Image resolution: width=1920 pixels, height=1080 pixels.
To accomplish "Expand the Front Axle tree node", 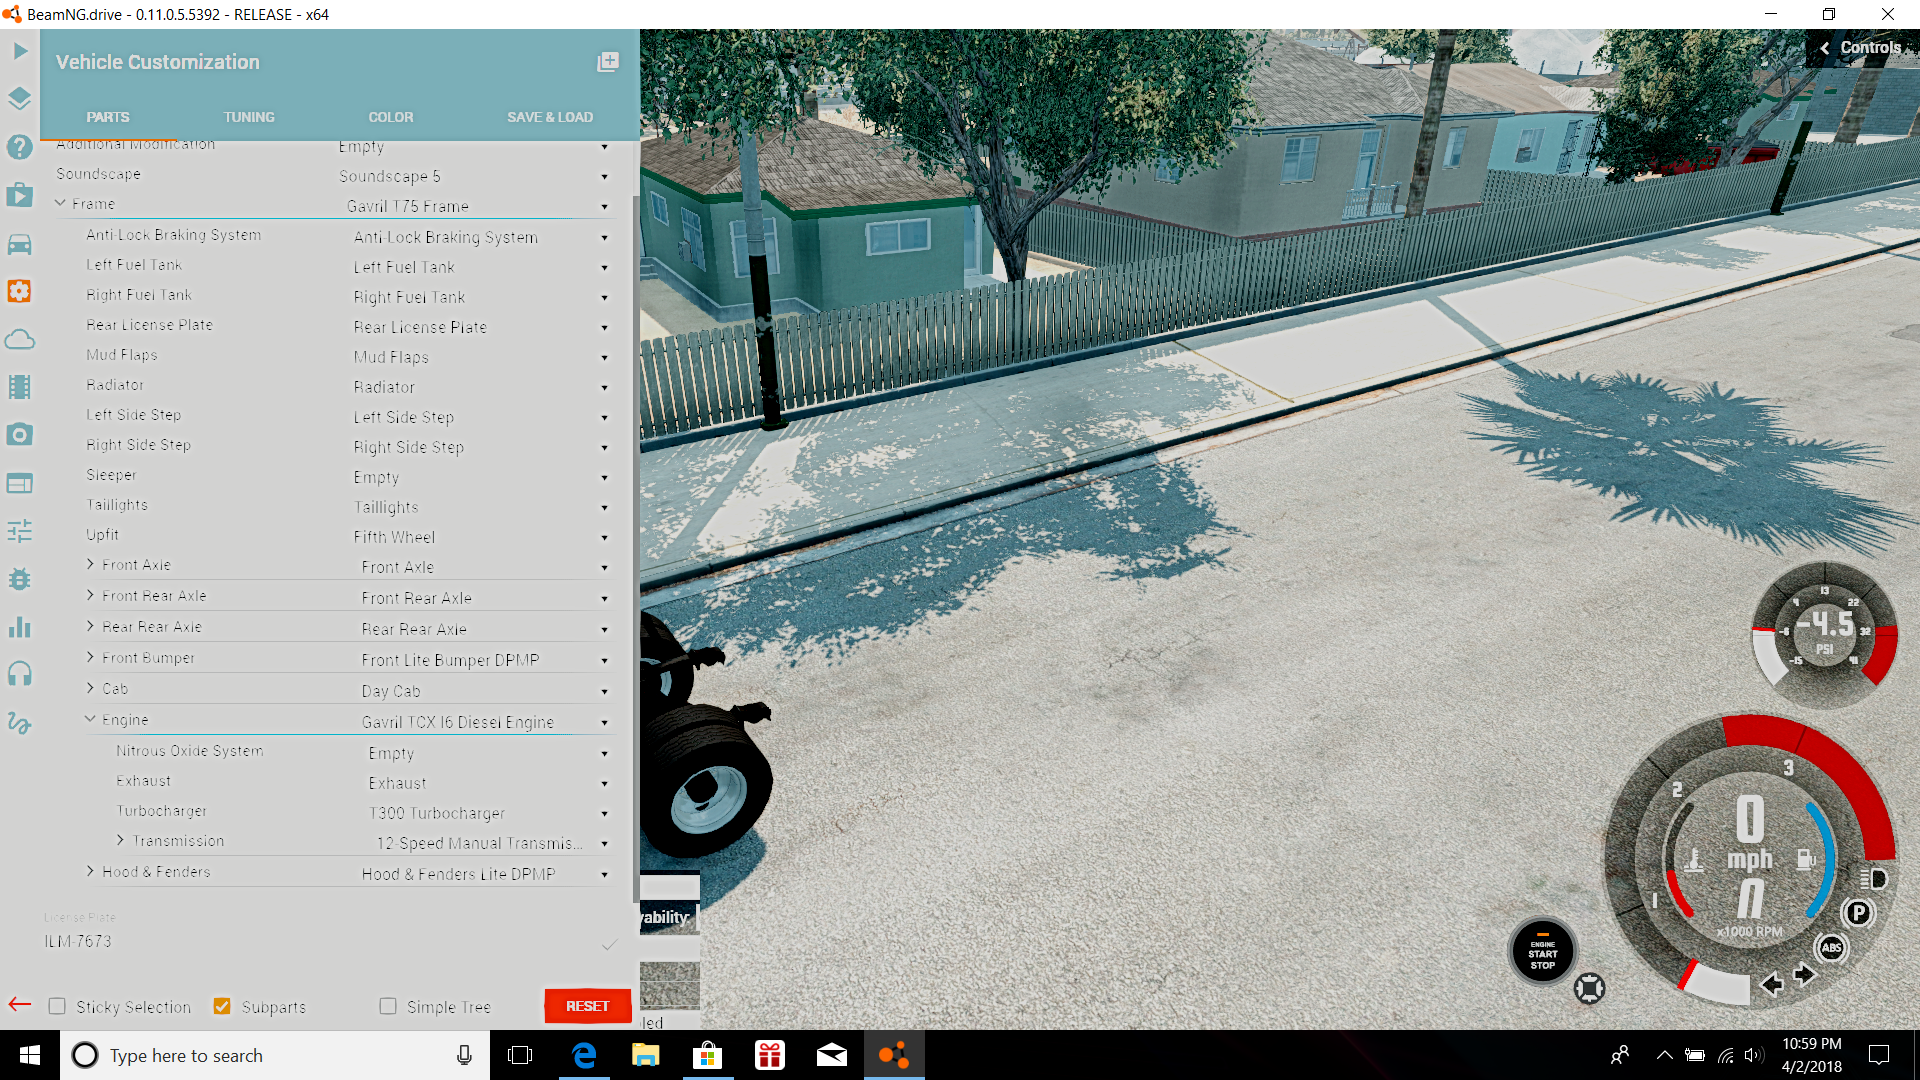I will [x=90, y=564].
